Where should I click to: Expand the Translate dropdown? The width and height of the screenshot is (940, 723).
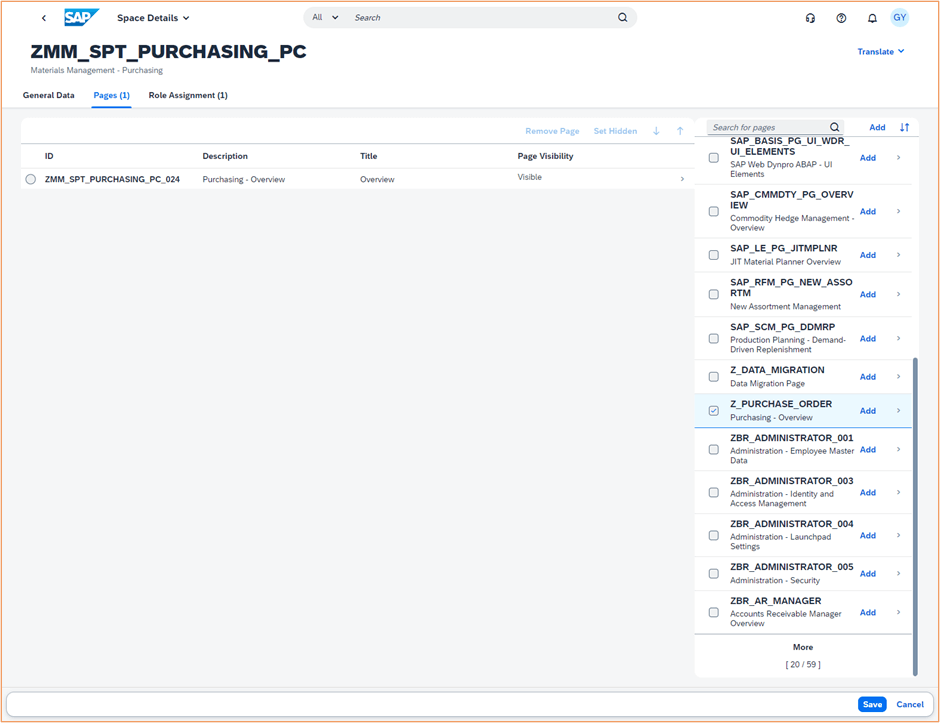click(881, 52)
